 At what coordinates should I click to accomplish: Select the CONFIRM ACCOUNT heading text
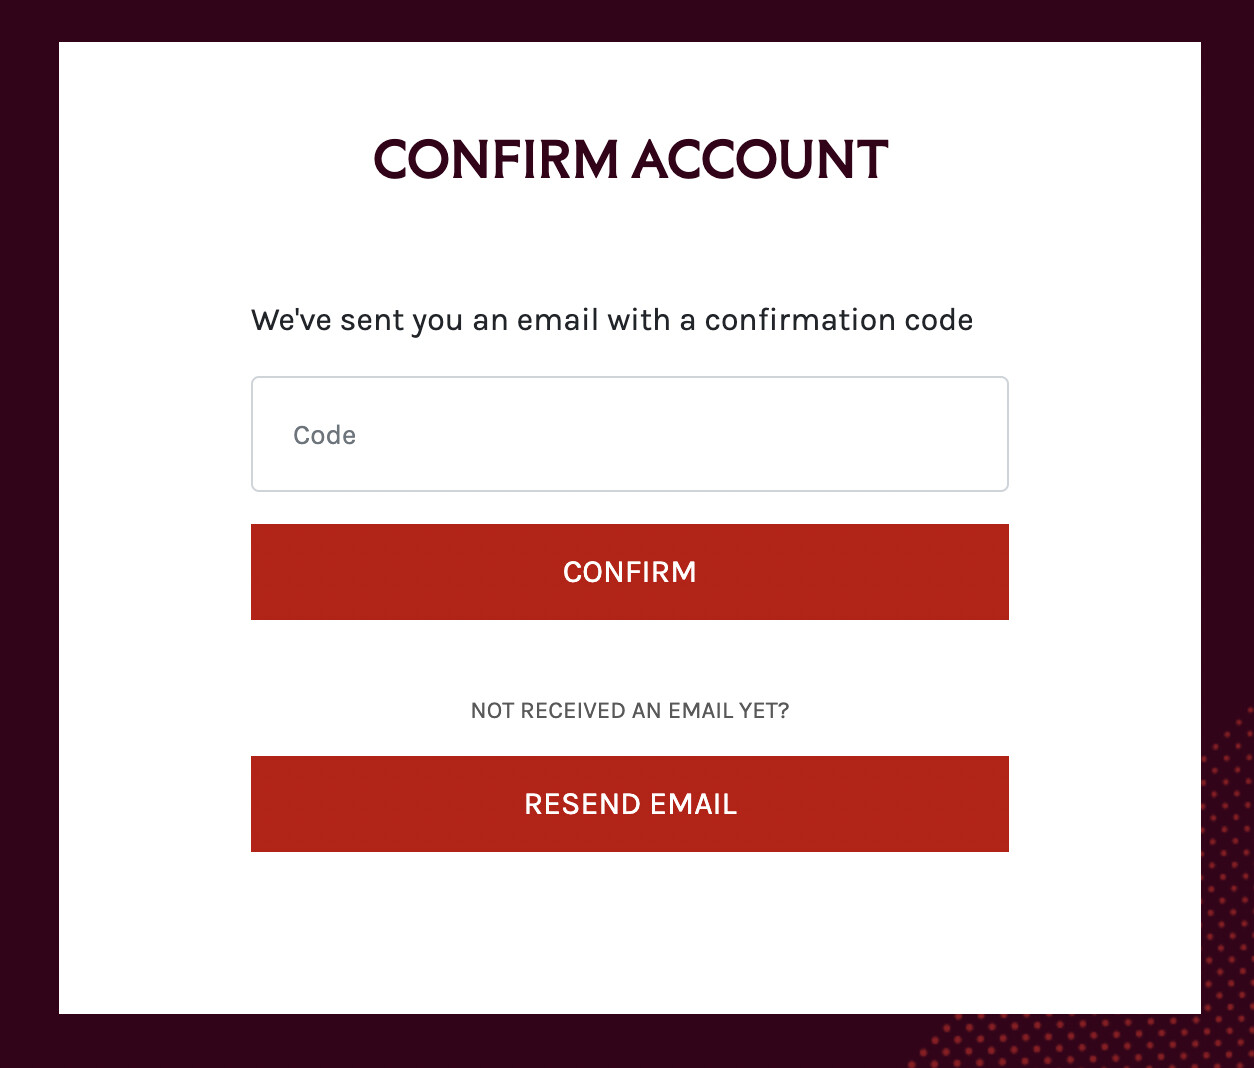(x=630, y=160)
